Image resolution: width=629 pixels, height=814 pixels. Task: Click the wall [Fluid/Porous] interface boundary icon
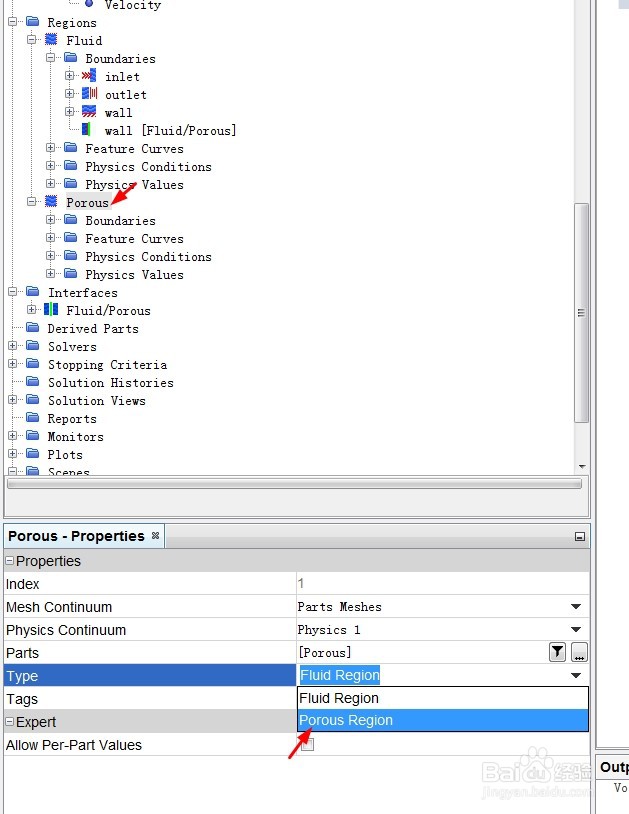coord(87,130)
